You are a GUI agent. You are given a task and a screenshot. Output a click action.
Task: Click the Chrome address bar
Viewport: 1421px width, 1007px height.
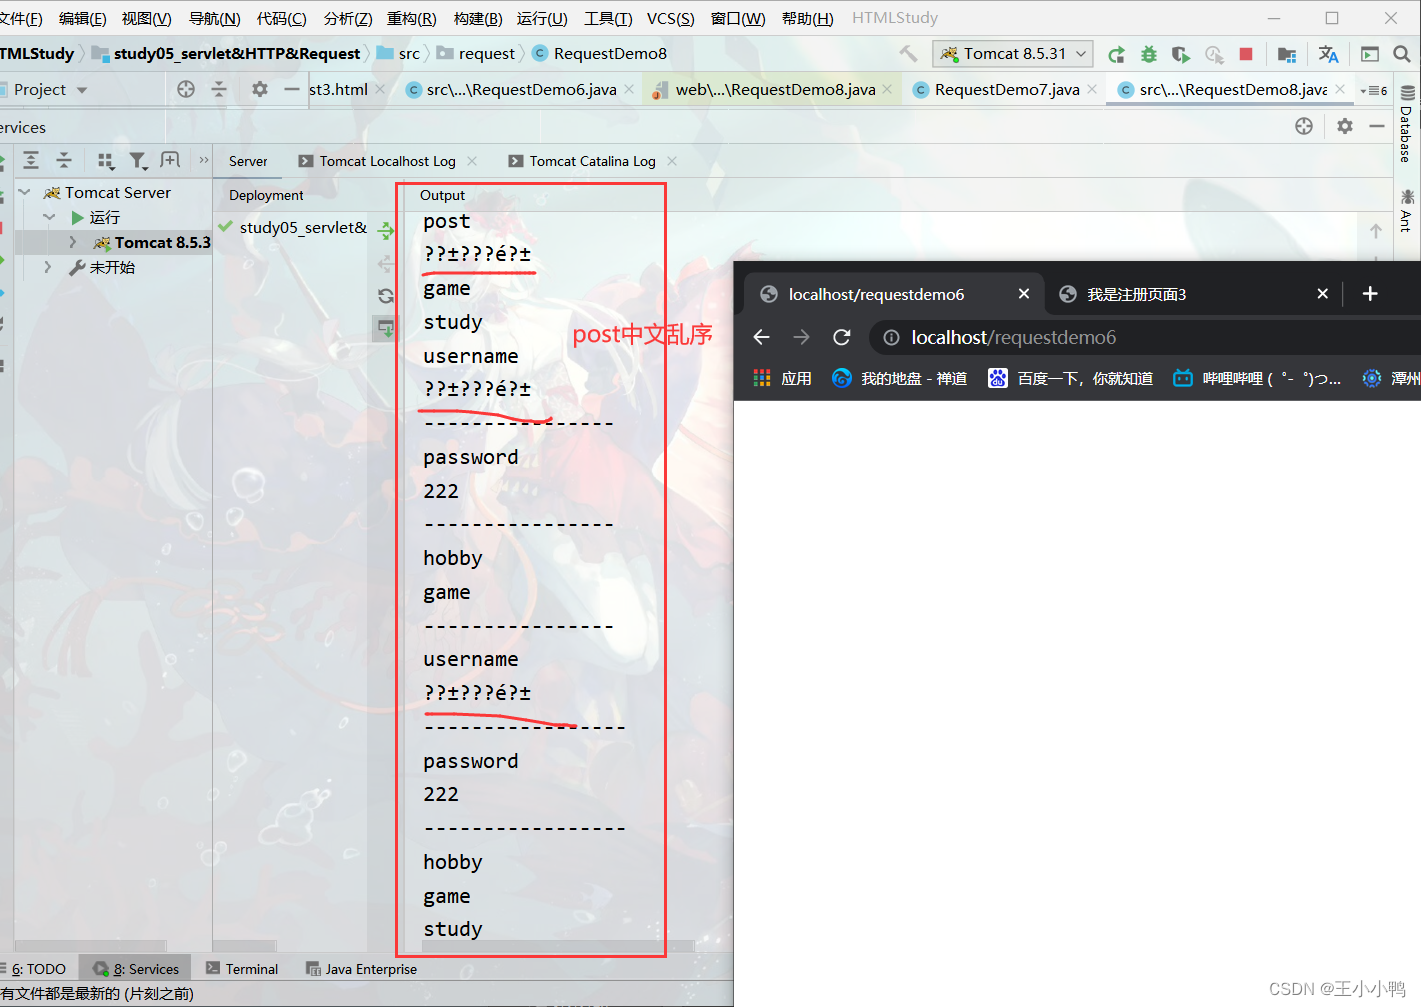point(1140,337)
